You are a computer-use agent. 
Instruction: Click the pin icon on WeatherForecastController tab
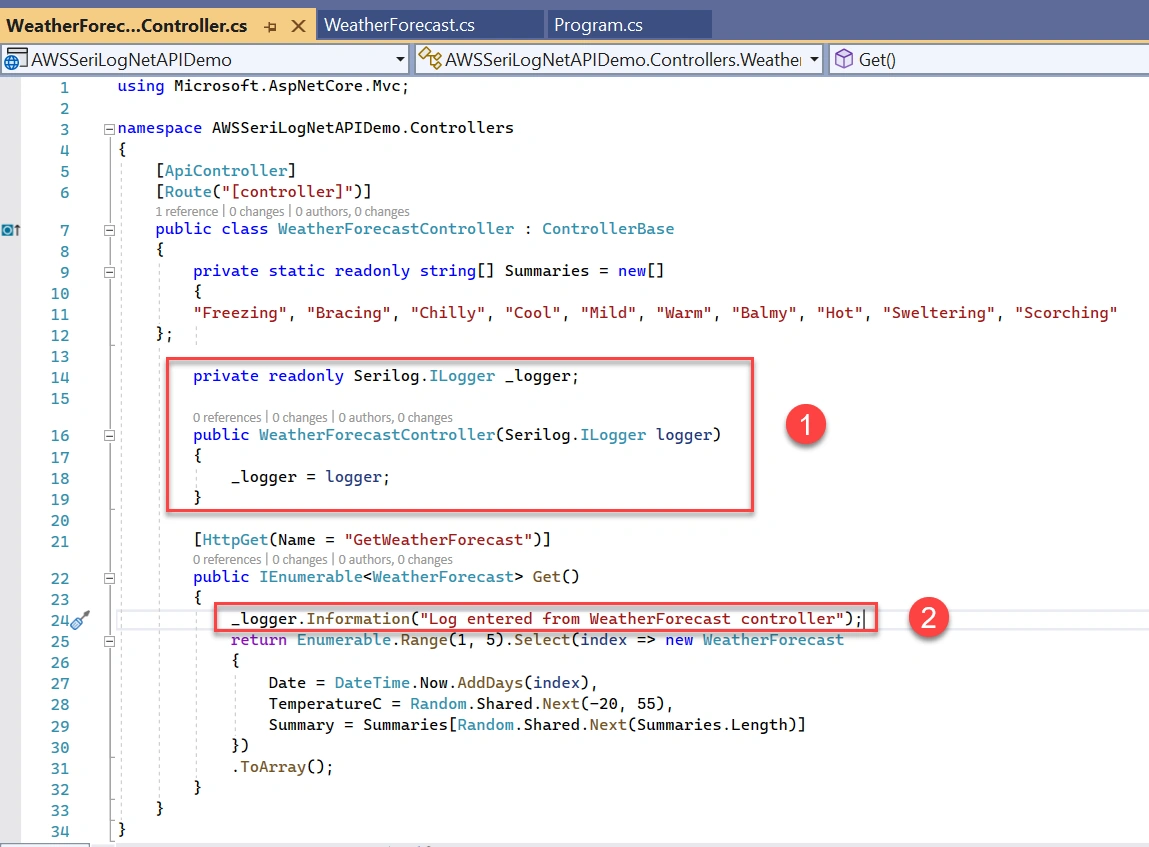(270, 26)
